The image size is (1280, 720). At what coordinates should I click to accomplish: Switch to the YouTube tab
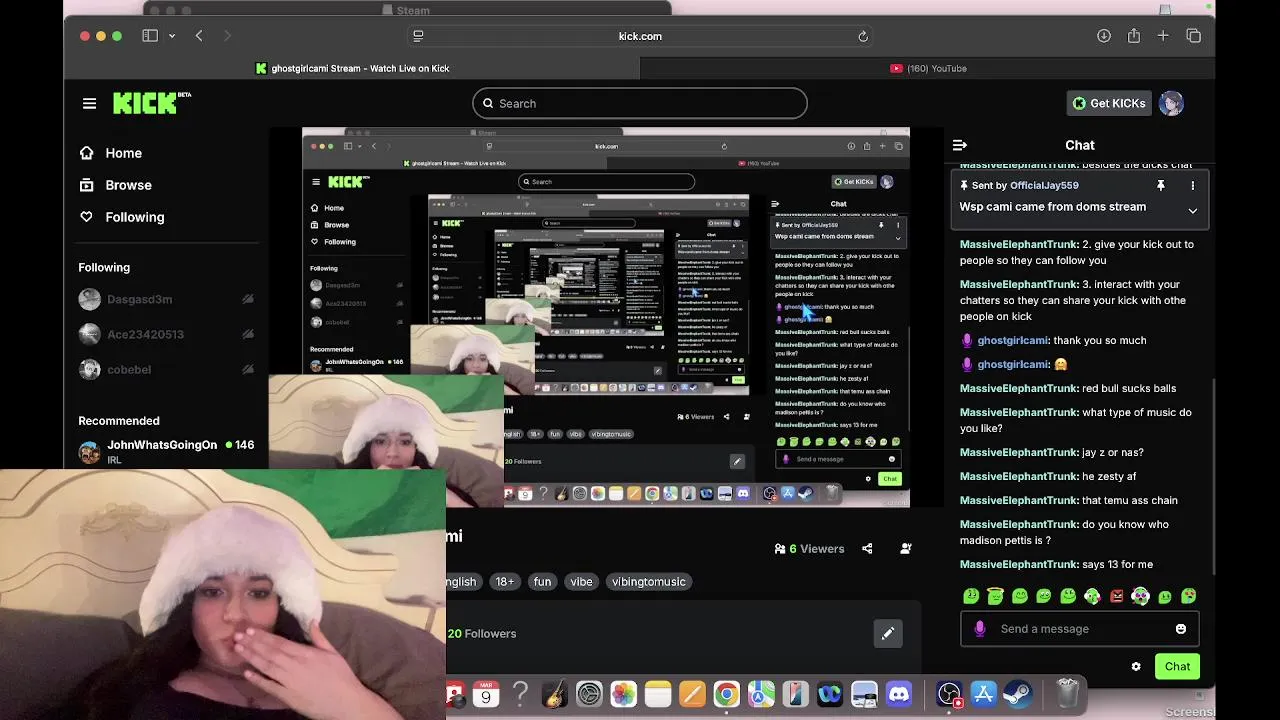928,68
